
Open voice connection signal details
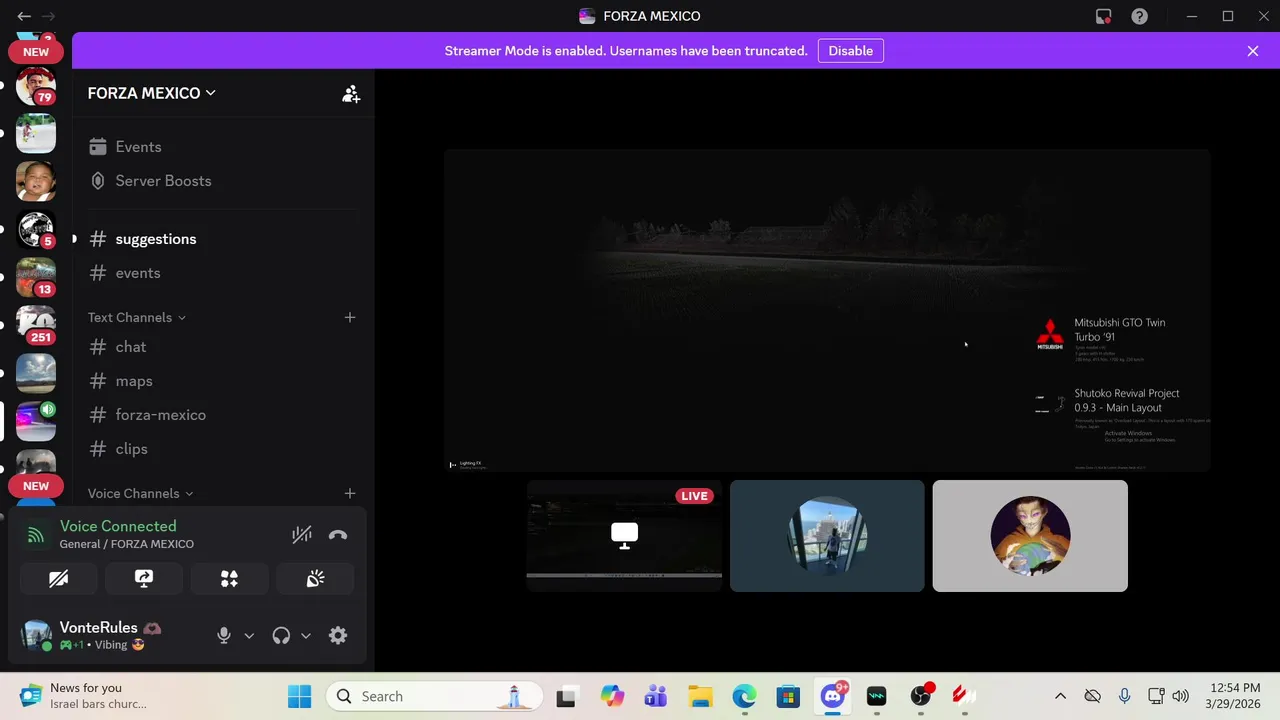coord(36,535)
